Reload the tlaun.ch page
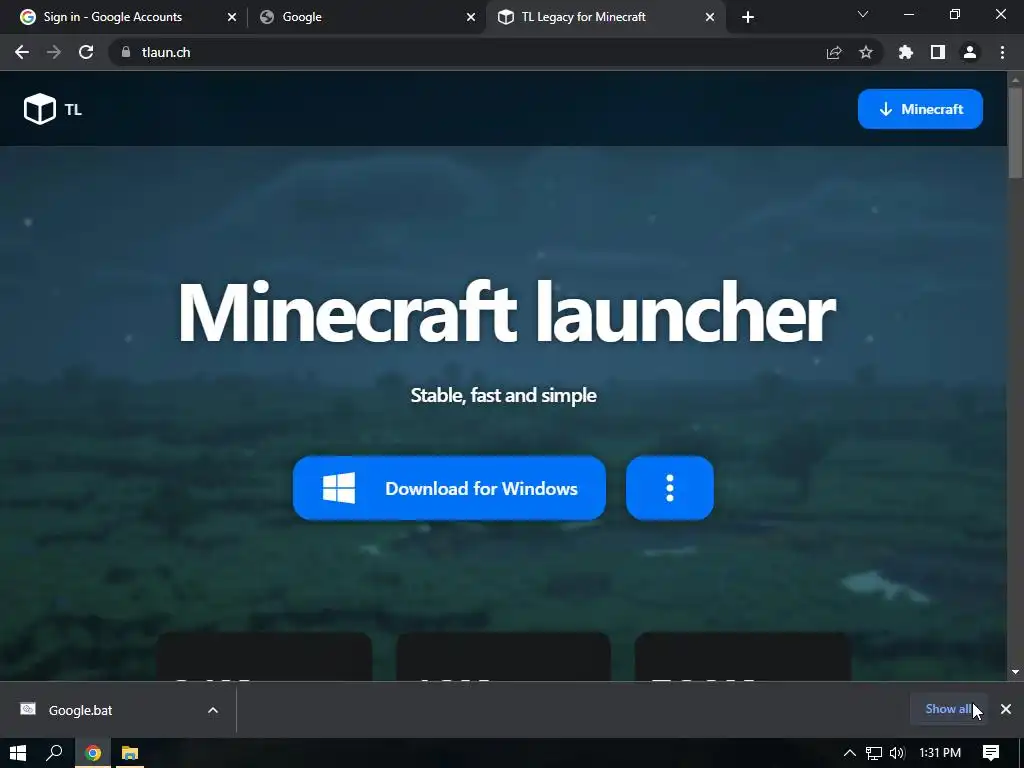The height and width of the screenshot is (768, 1024). point(86,52)
